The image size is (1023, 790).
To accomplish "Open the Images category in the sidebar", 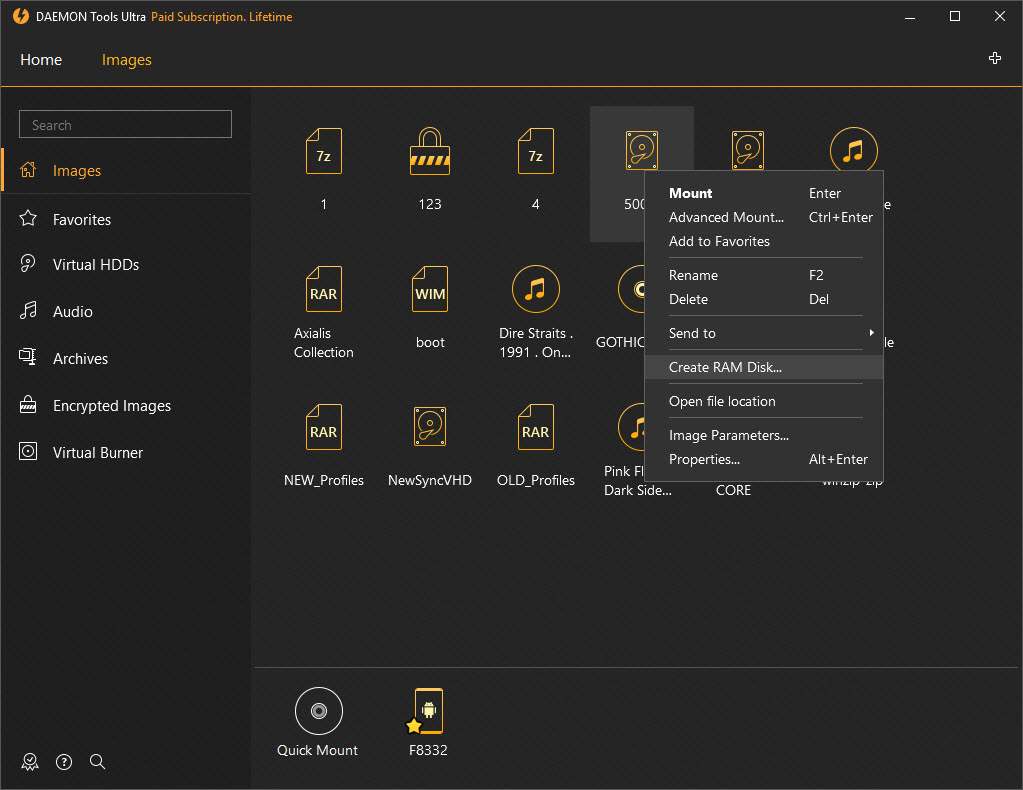I will click(126, 170).
